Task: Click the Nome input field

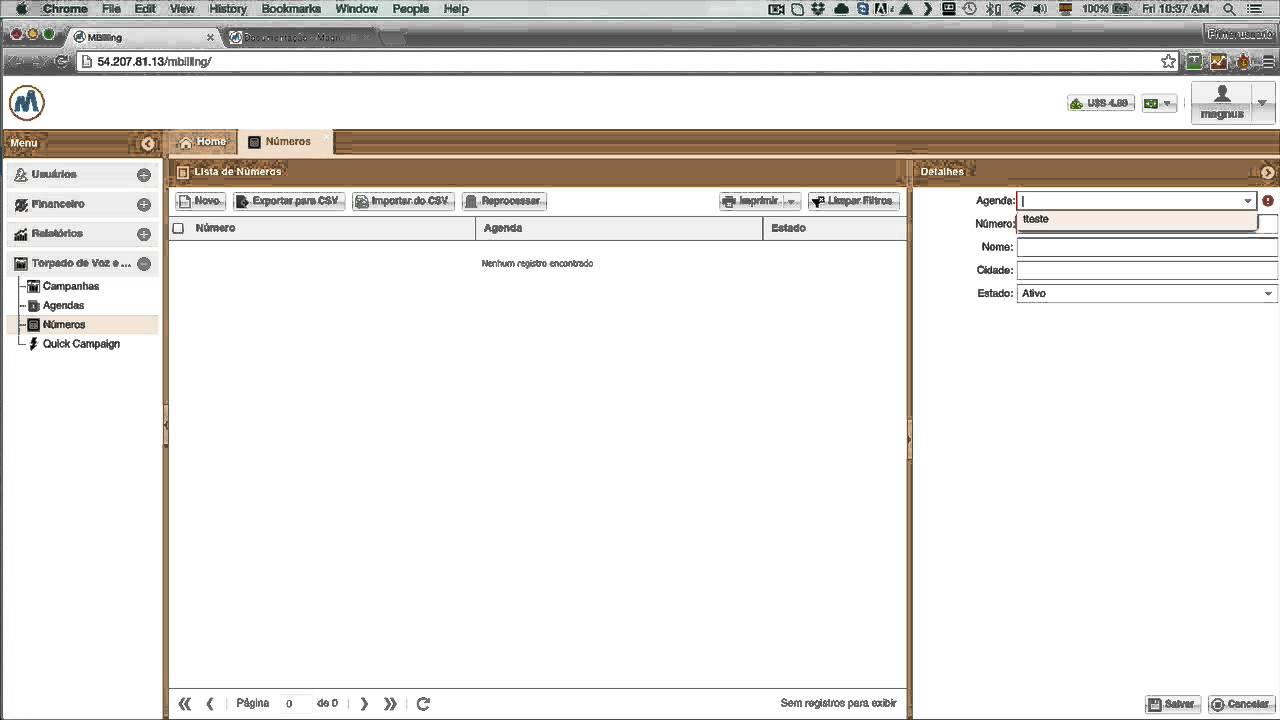Action: [x=1147, y=247]
